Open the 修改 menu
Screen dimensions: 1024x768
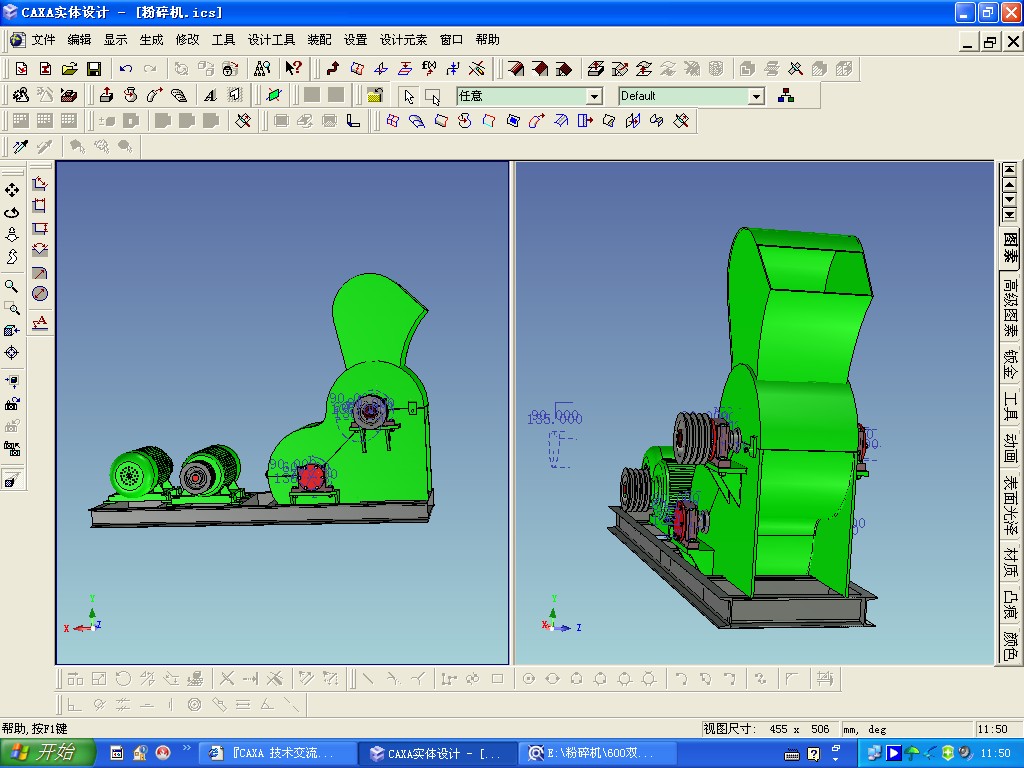[187, 40]
